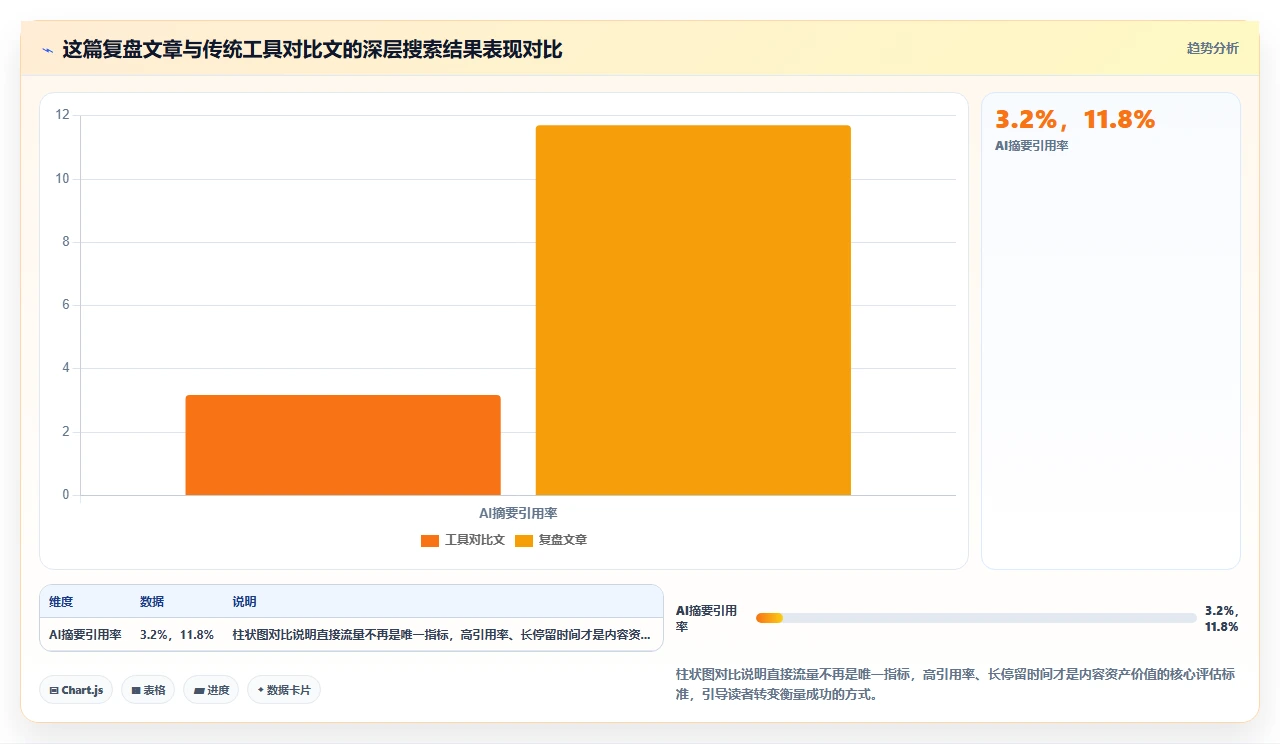Click the AI摘要引用率 progress bar

(x=976, y=618)
